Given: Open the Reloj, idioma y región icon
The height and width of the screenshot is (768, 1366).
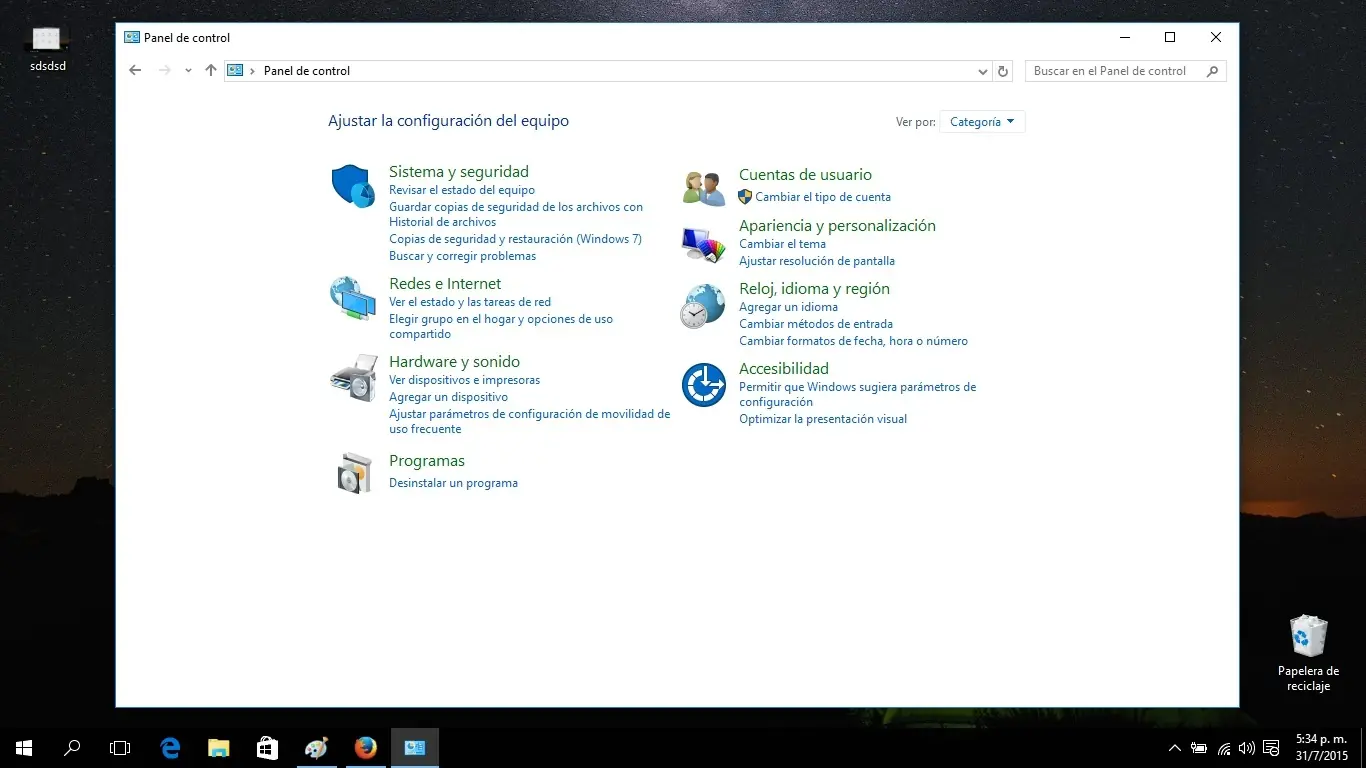Looking at the screenshot, I should [x=703, y=306].
